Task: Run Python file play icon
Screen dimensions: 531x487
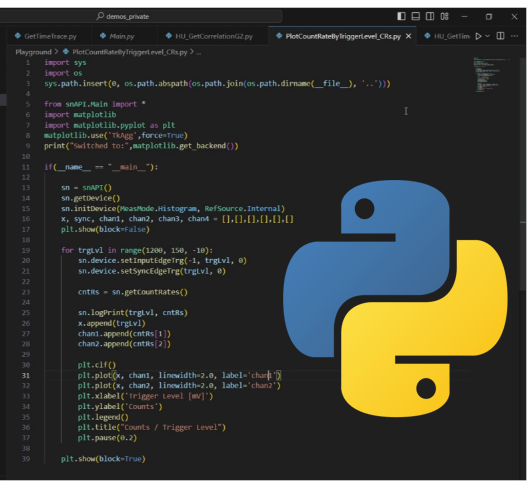Action: [x=478, y=36]
